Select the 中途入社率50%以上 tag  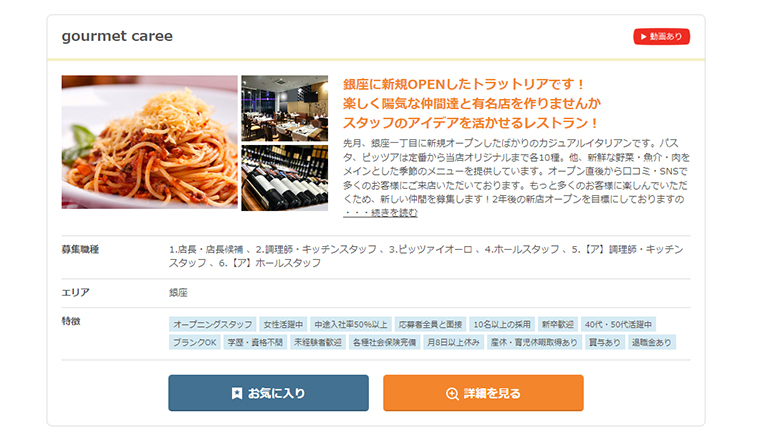(351, 324)
